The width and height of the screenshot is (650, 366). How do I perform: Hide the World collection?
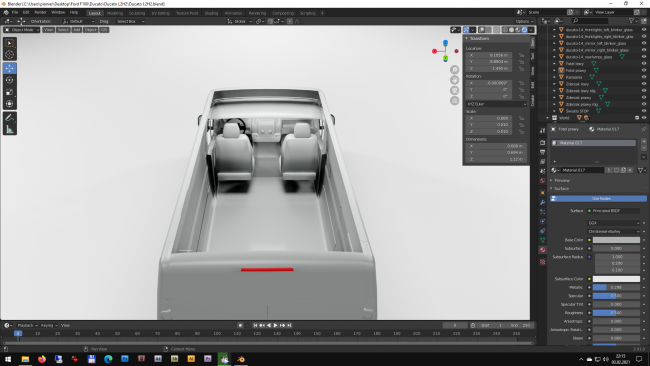[x=644, y=118]
